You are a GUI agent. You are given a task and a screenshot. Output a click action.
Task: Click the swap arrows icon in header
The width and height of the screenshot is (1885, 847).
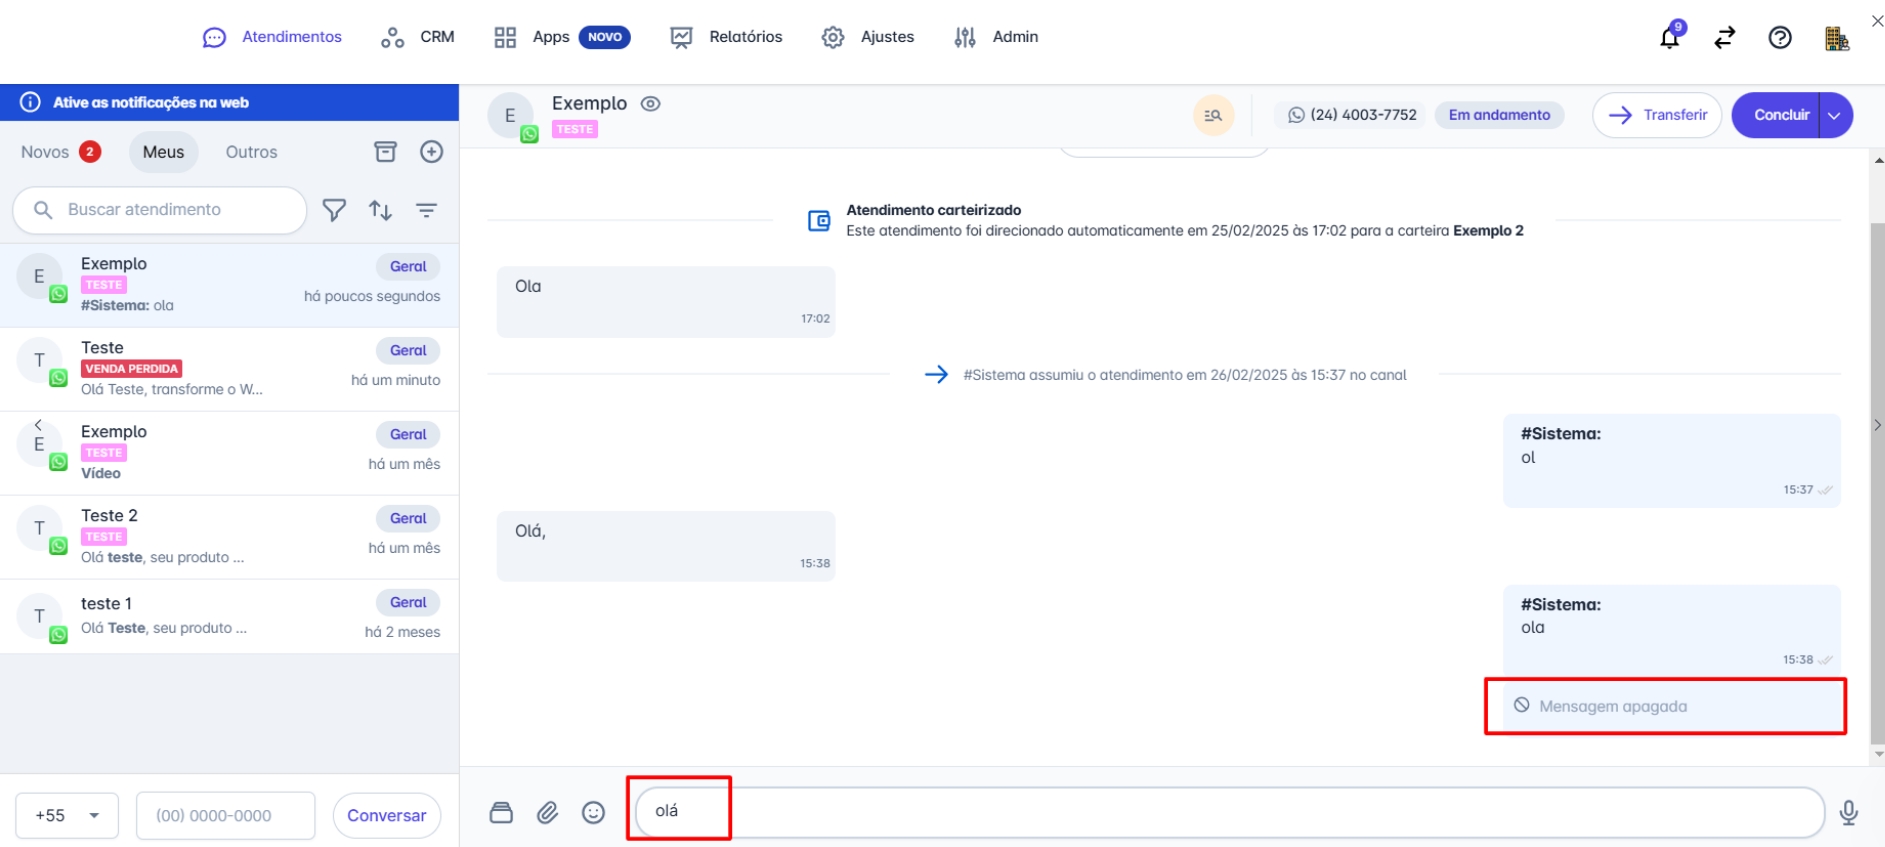click(1724, 38)
